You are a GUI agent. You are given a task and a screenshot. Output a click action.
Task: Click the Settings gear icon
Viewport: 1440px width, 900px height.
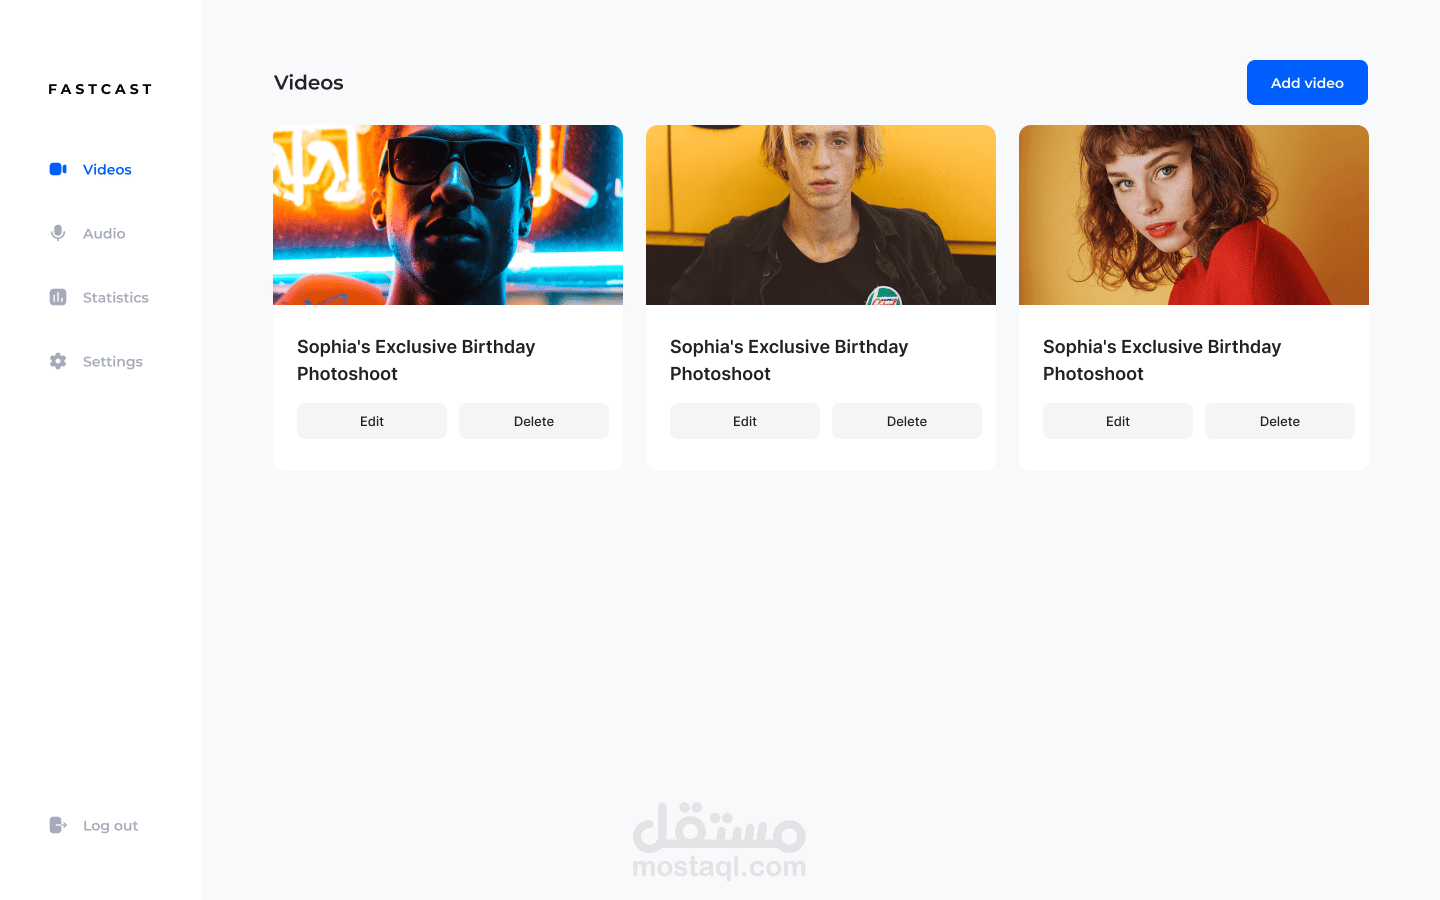[x=58, y=361]
